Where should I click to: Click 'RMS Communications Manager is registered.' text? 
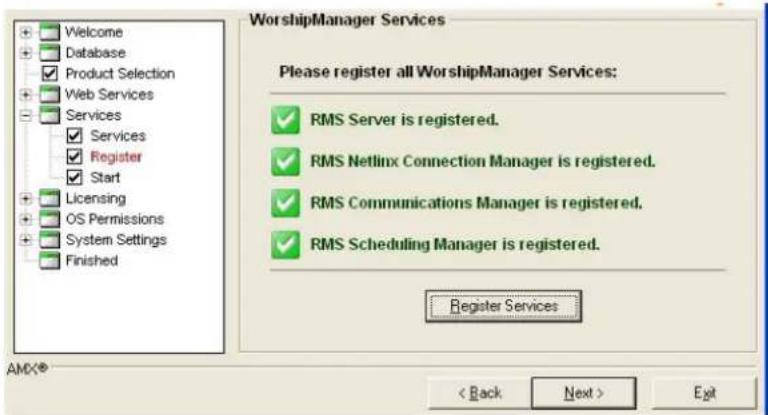click(x=476, y=202)
